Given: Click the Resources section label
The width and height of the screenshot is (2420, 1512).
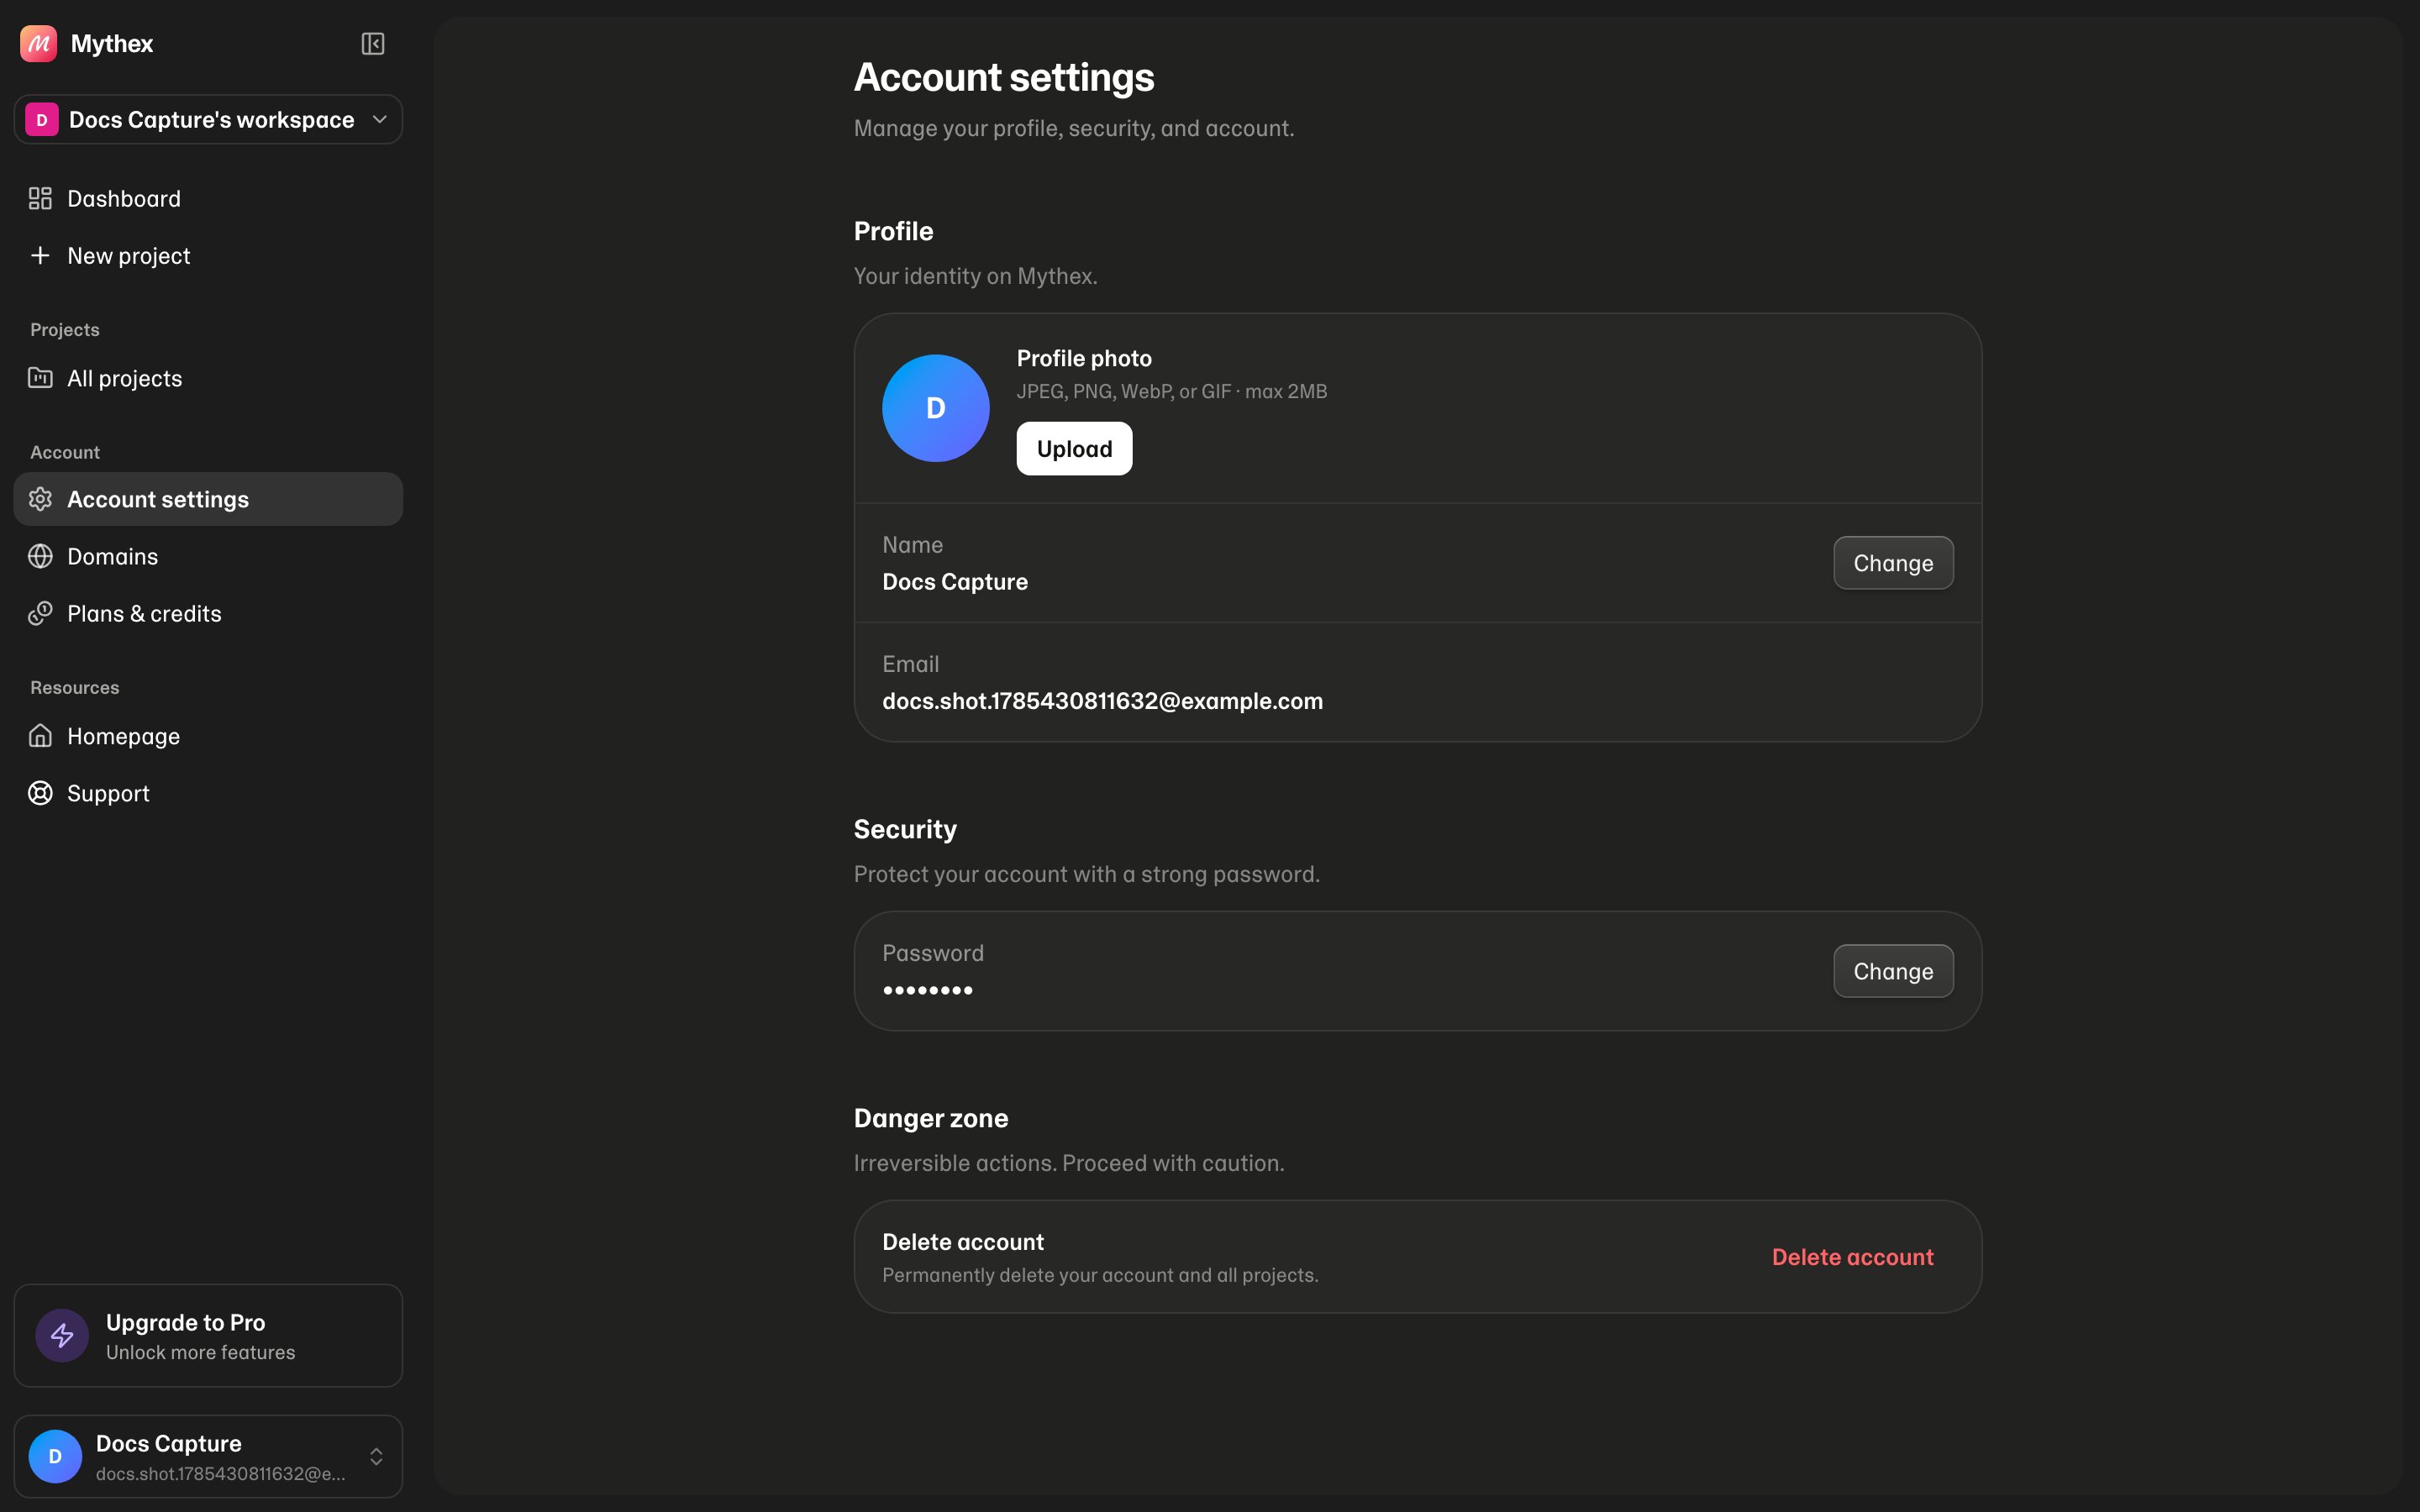Looking at the screenshot, I should tap(75, 688).
